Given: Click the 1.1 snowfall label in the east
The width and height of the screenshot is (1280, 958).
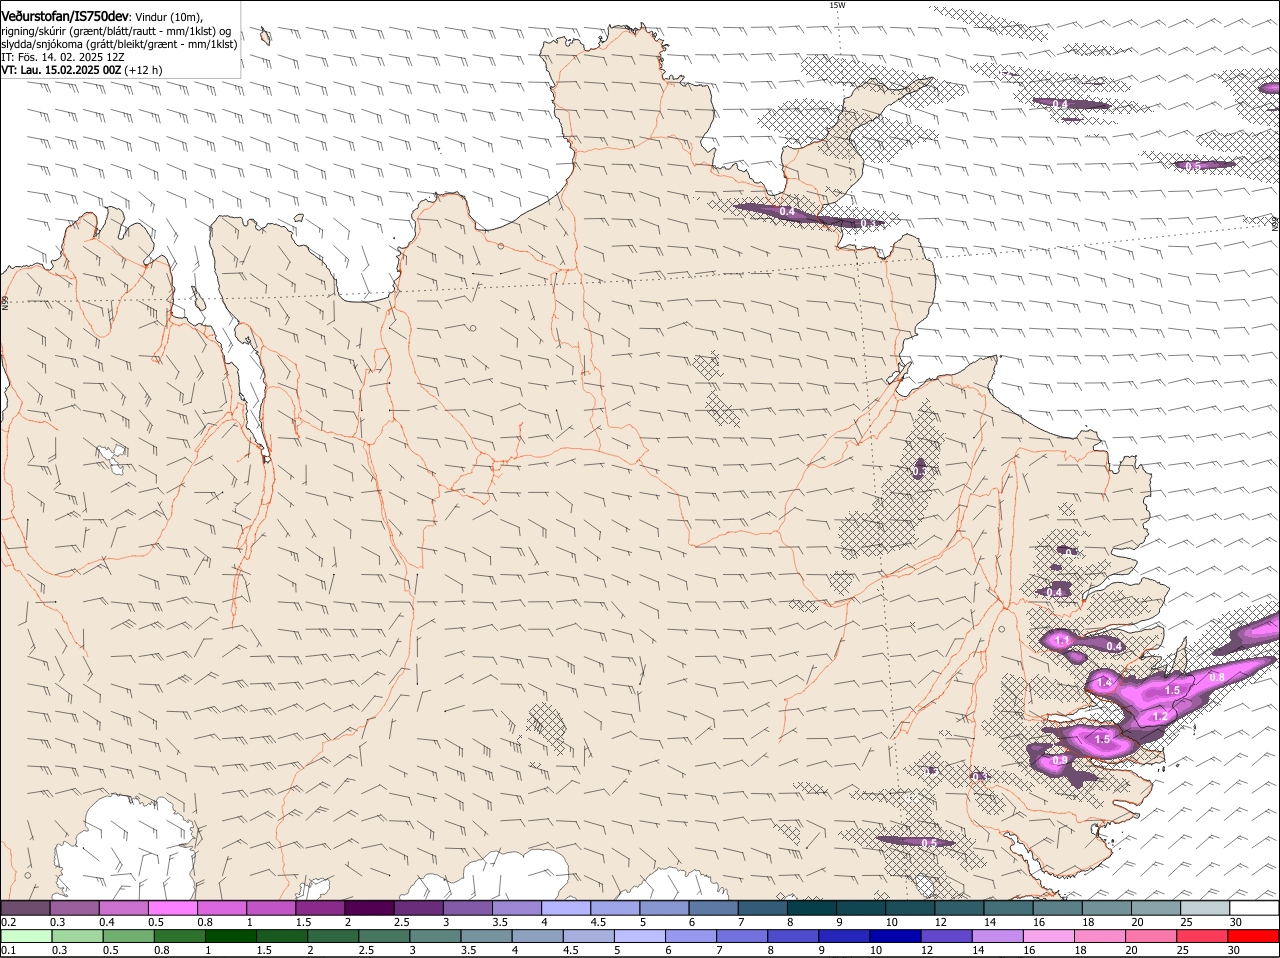Looking at the screenshot, I should 1063,640.
